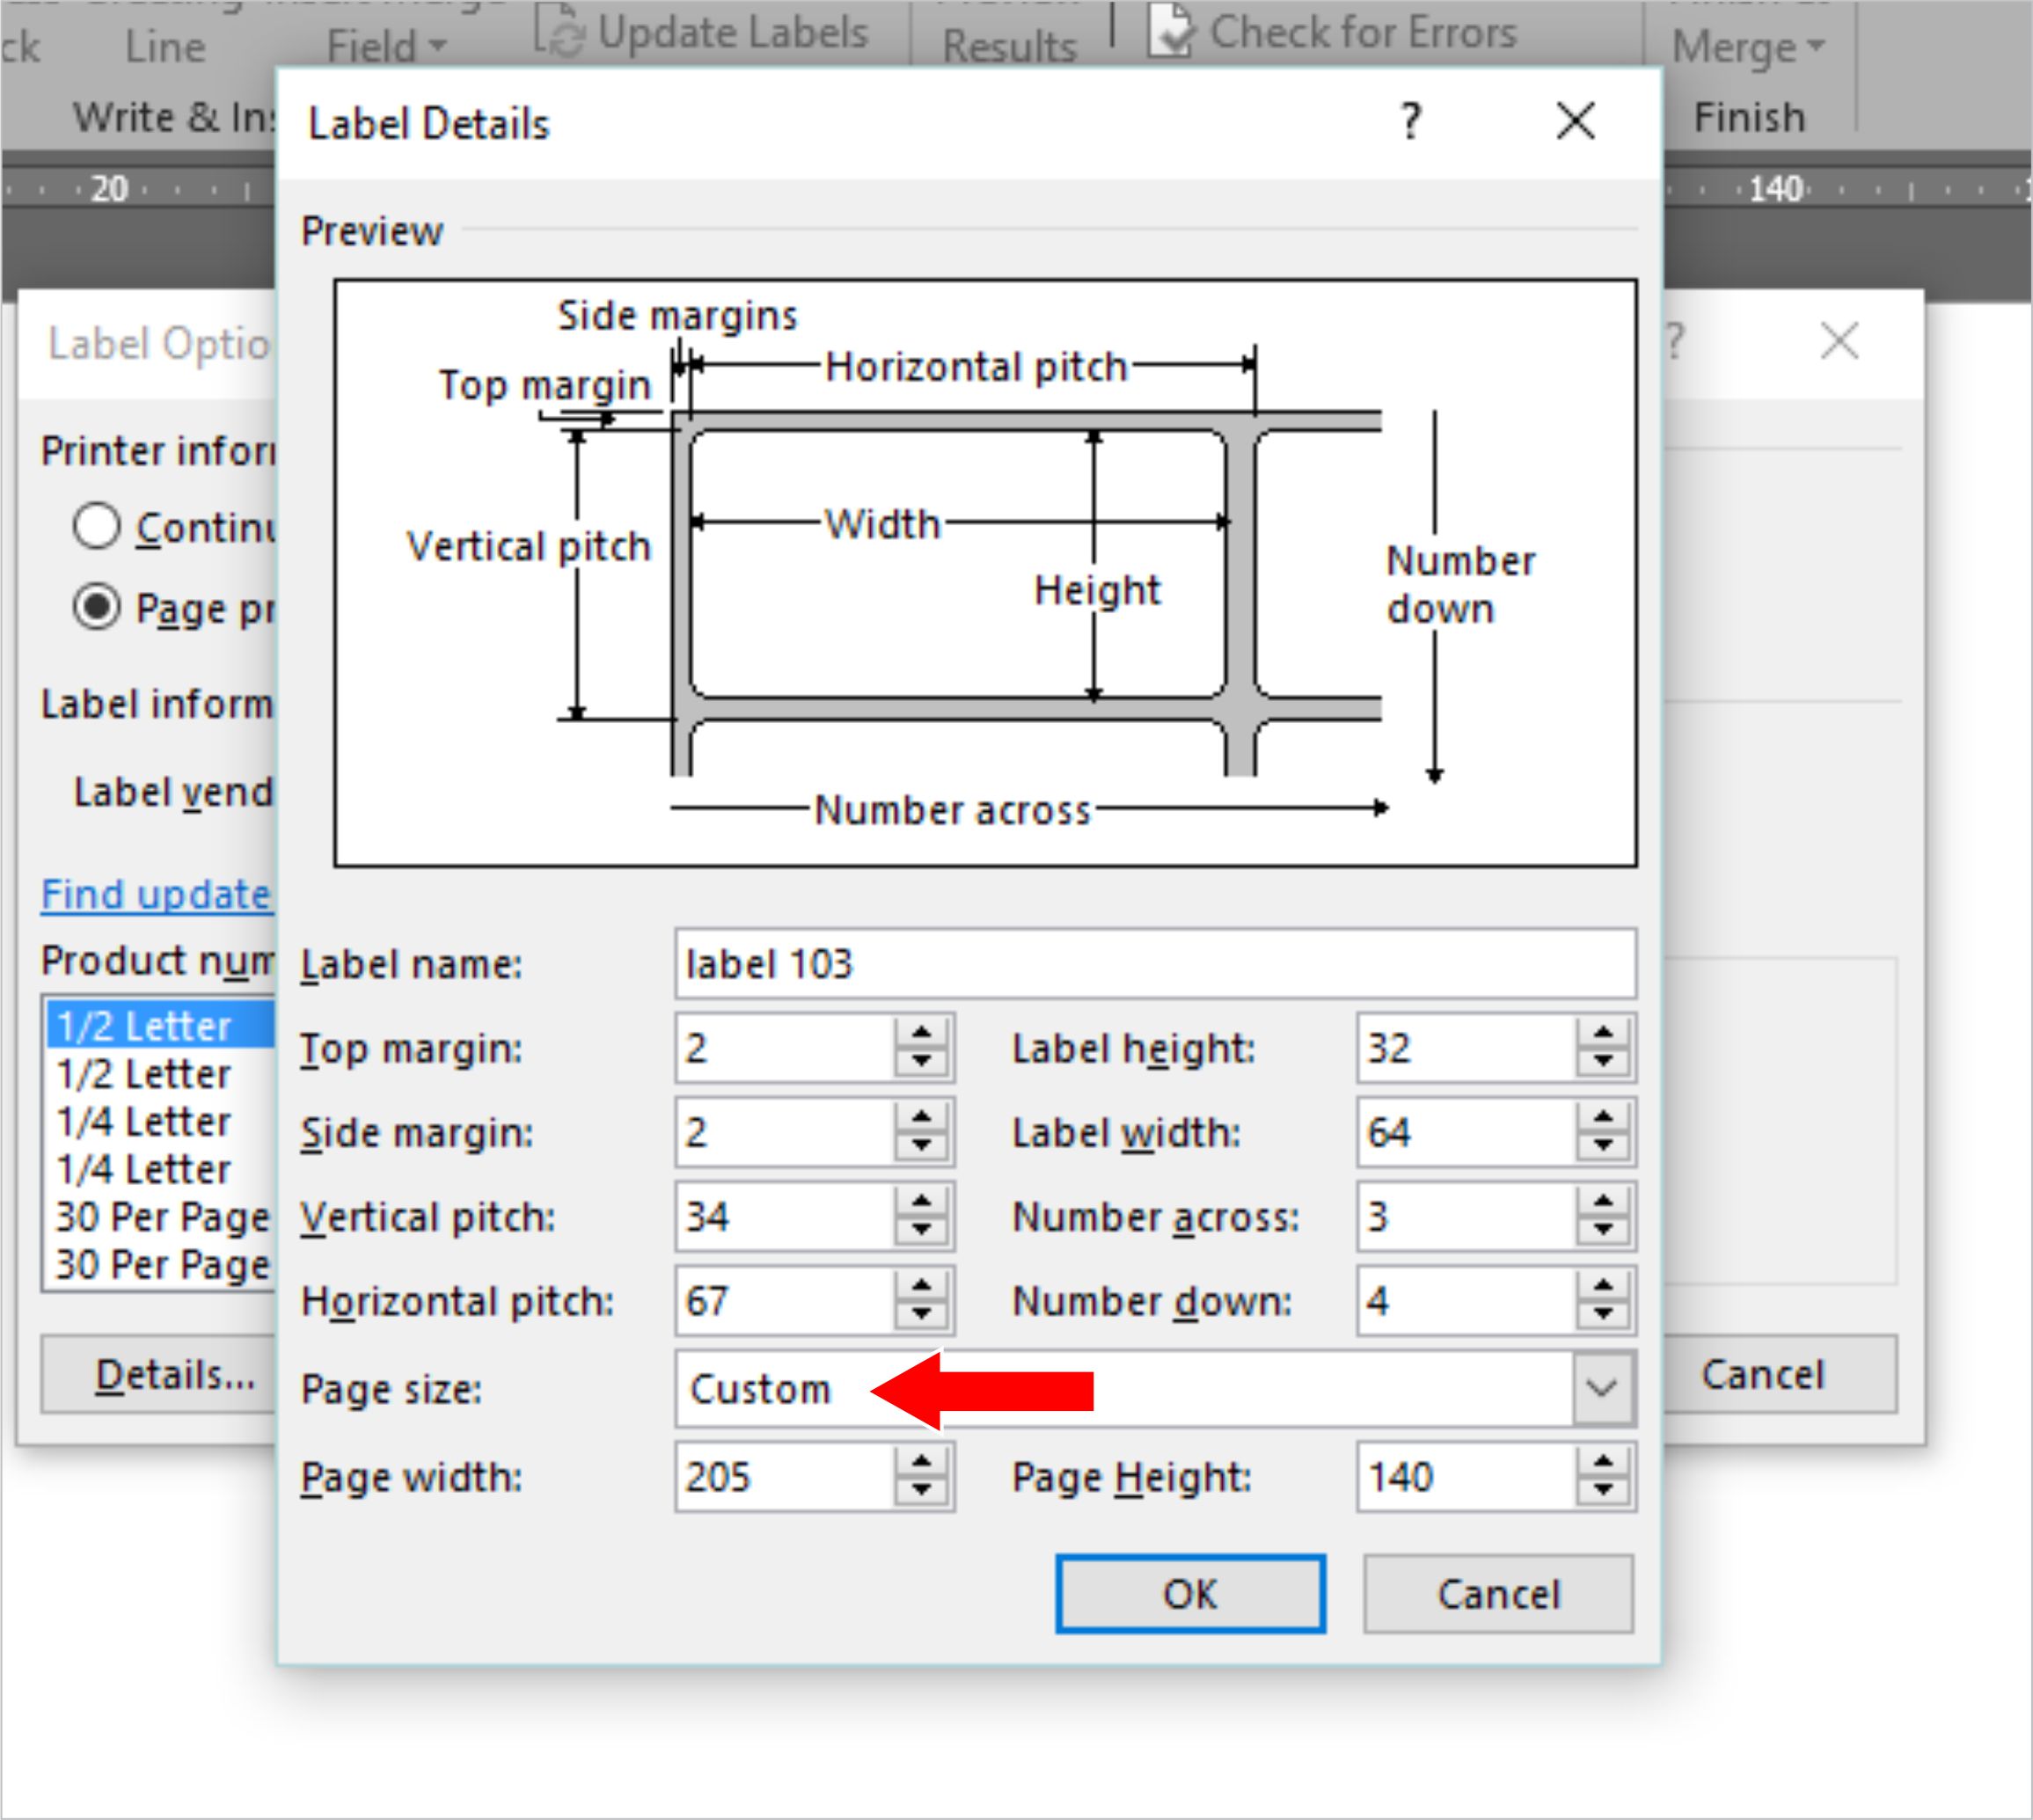Image resolution: width=2033 pixels, height=1820 pixels.
Task: Edit the Label name input field
Action: [1158, 959]
